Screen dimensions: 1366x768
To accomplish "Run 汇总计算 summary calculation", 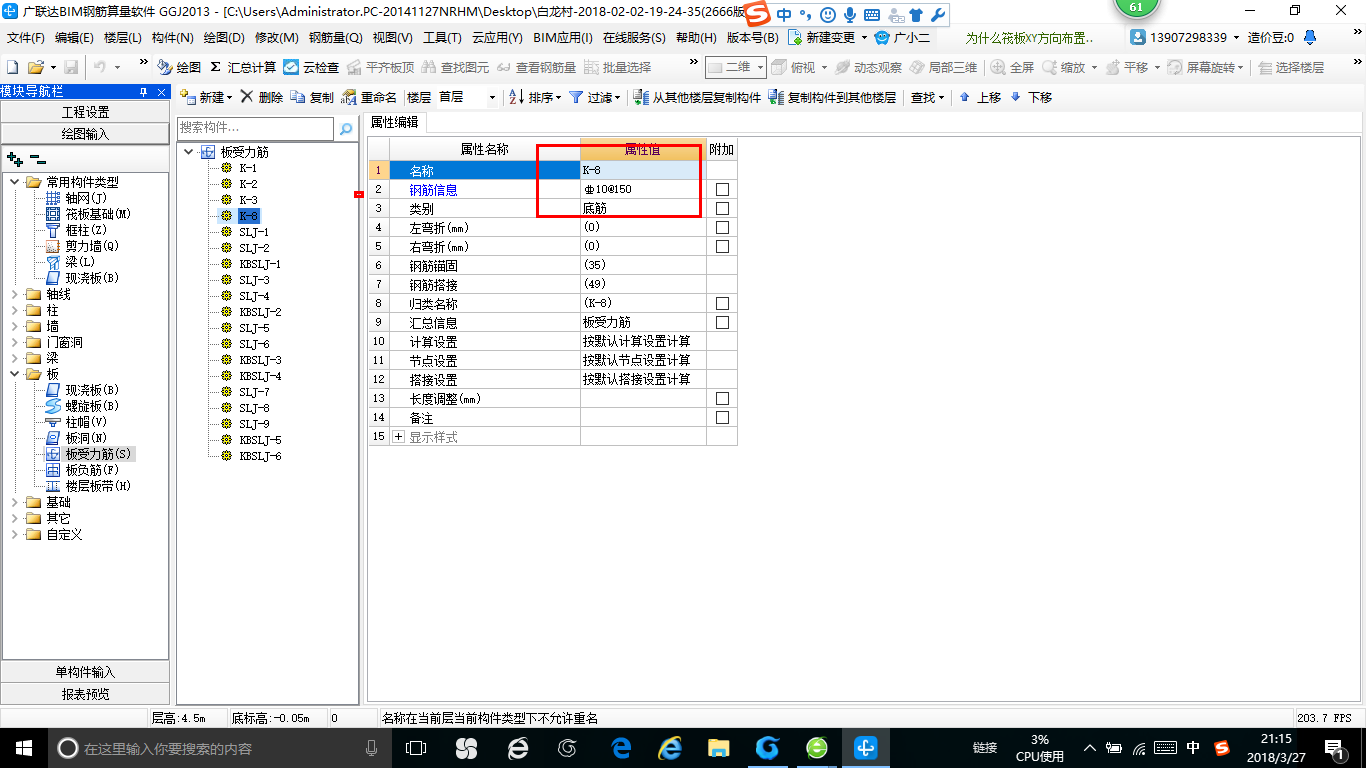I will coord(243,67).
